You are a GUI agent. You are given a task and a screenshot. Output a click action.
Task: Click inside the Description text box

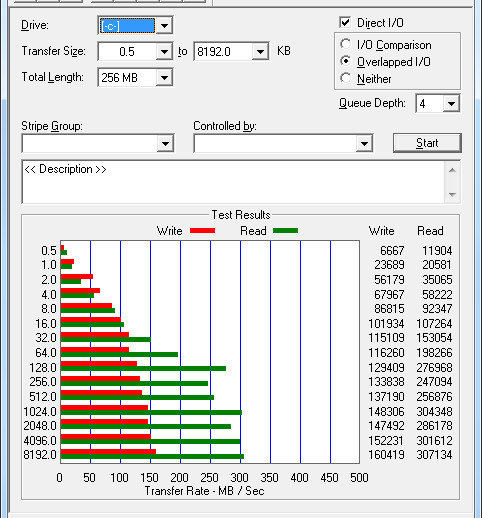pyautogui.click(x=233, y=182)
